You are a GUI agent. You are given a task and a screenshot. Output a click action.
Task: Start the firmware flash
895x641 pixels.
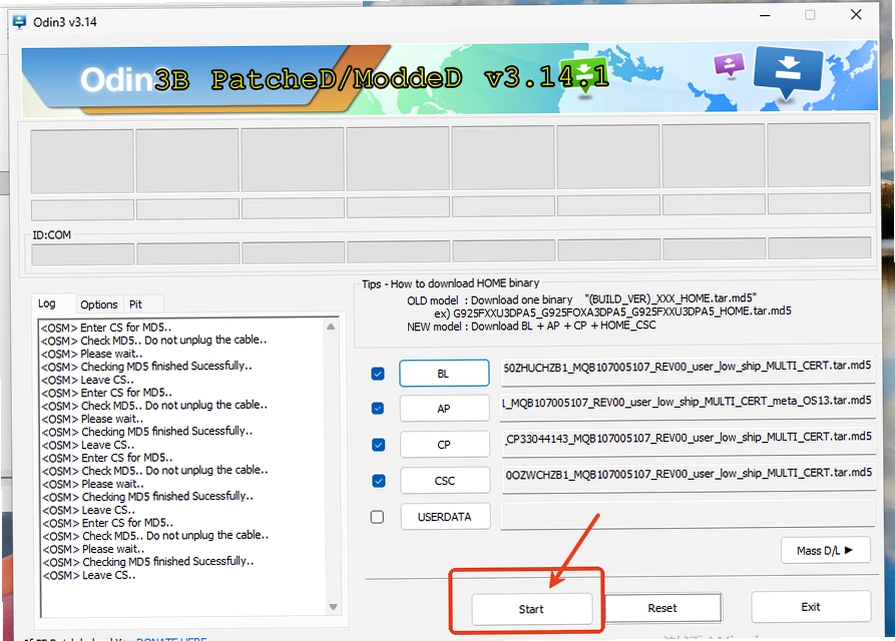(531, 609)
